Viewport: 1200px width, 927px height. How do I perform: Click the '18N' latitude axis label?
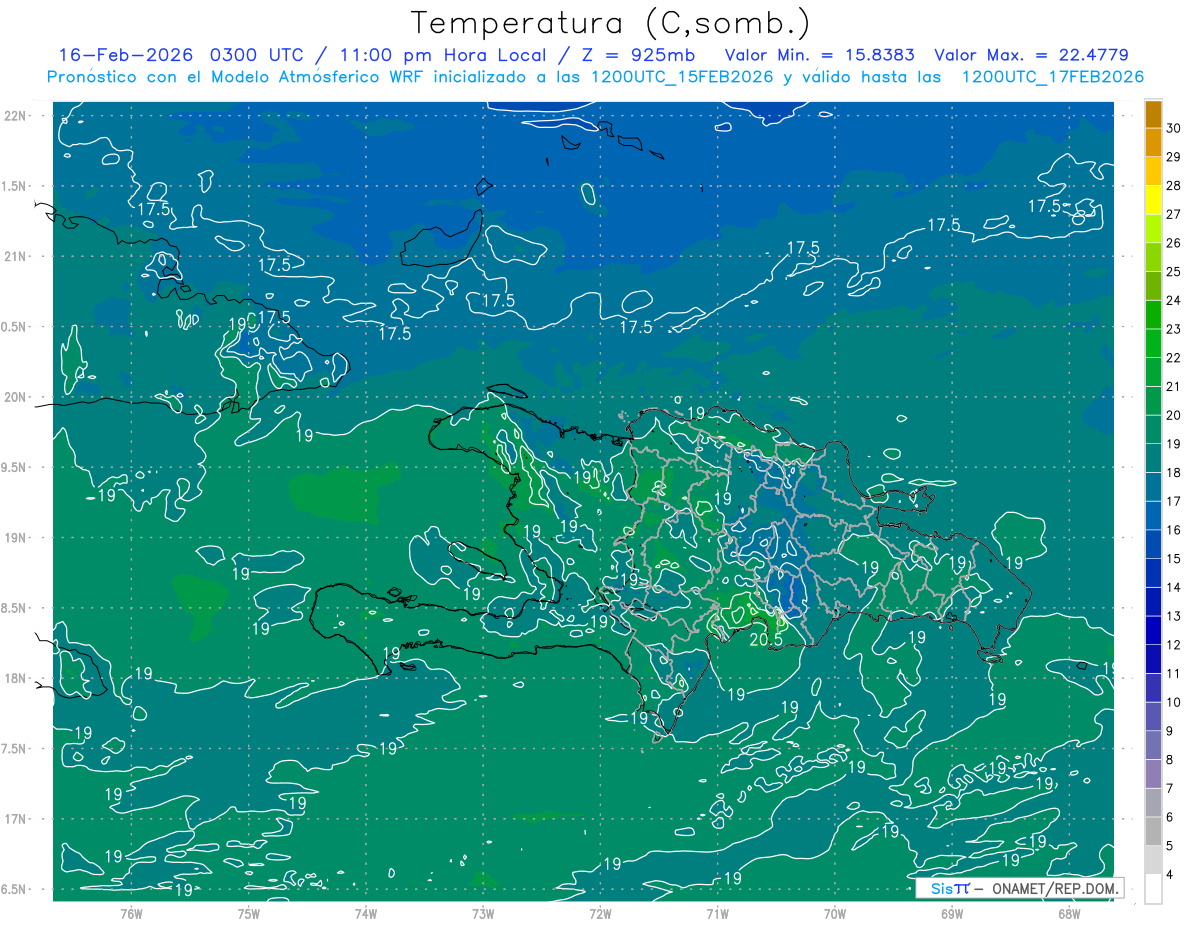click(17, 678)
